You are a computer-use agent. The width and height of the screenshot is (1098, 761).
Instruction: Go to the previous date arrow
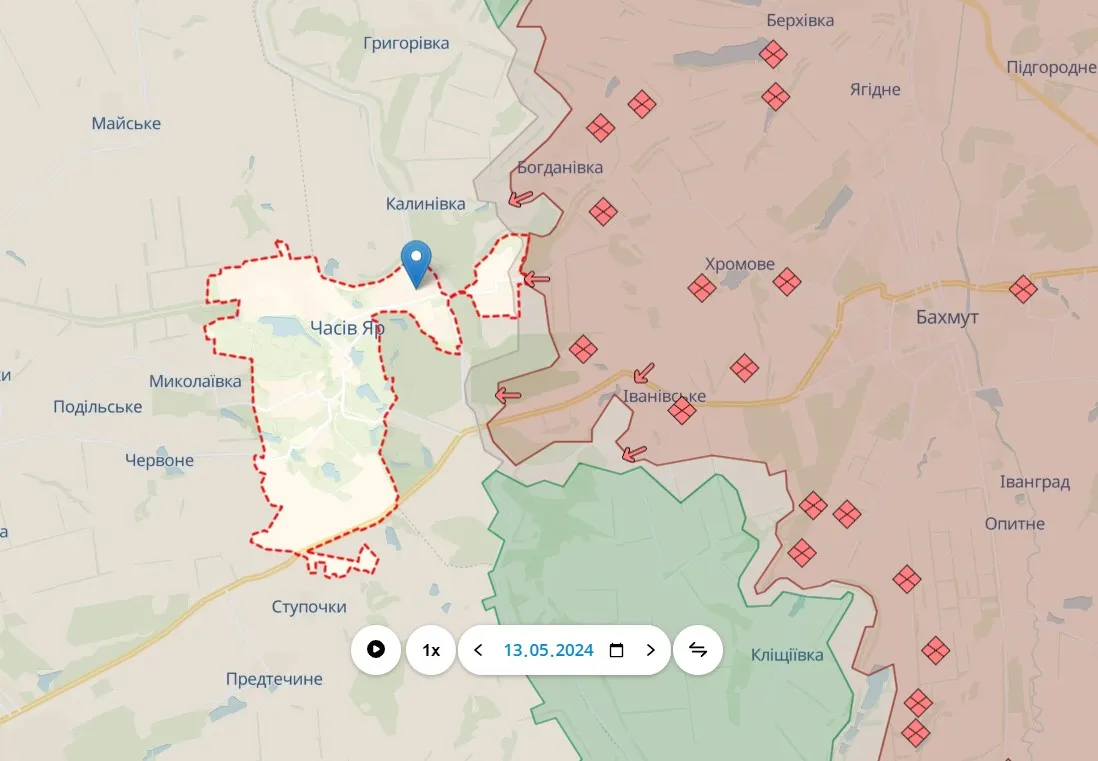[478, 650]
